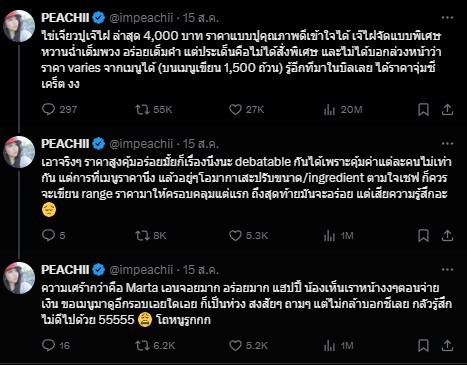The image size is (467, 365).
Task: Like the tweet with 5.2K likes
Action: pyautogui.click(x=248, y=345)
